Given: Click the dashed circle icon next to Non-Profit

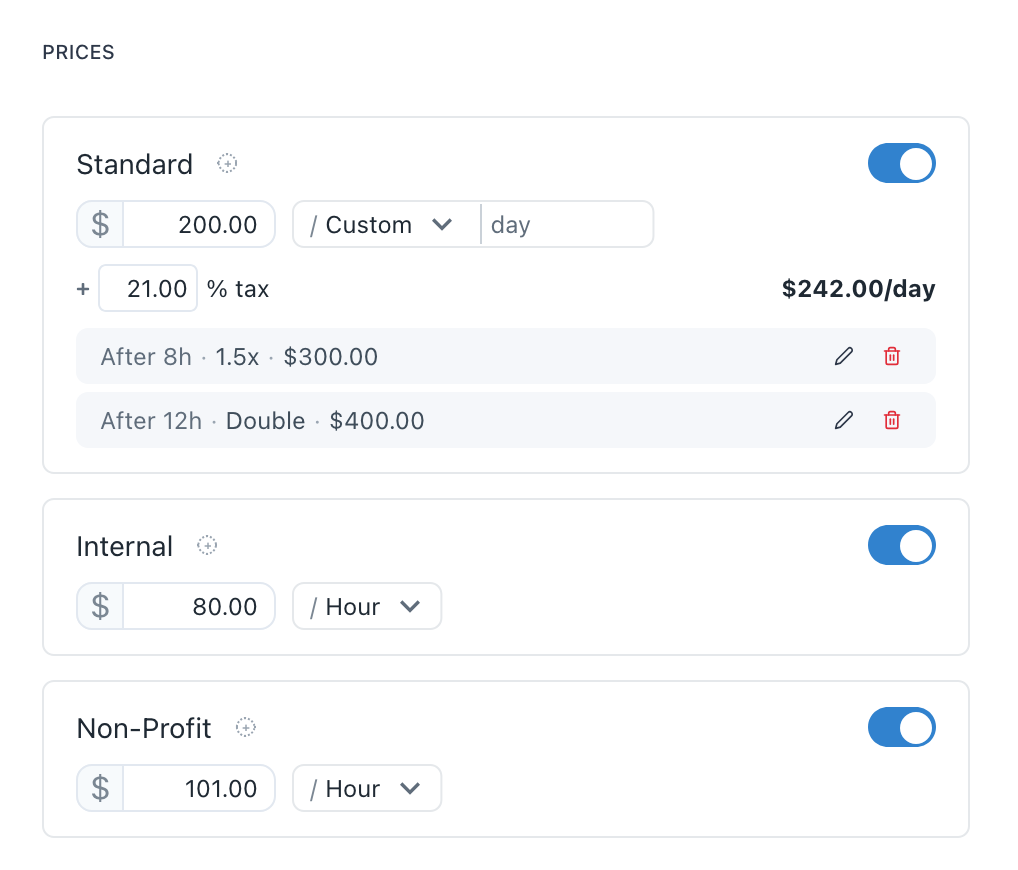Looking at the screenshot, I should click(243, 728).
